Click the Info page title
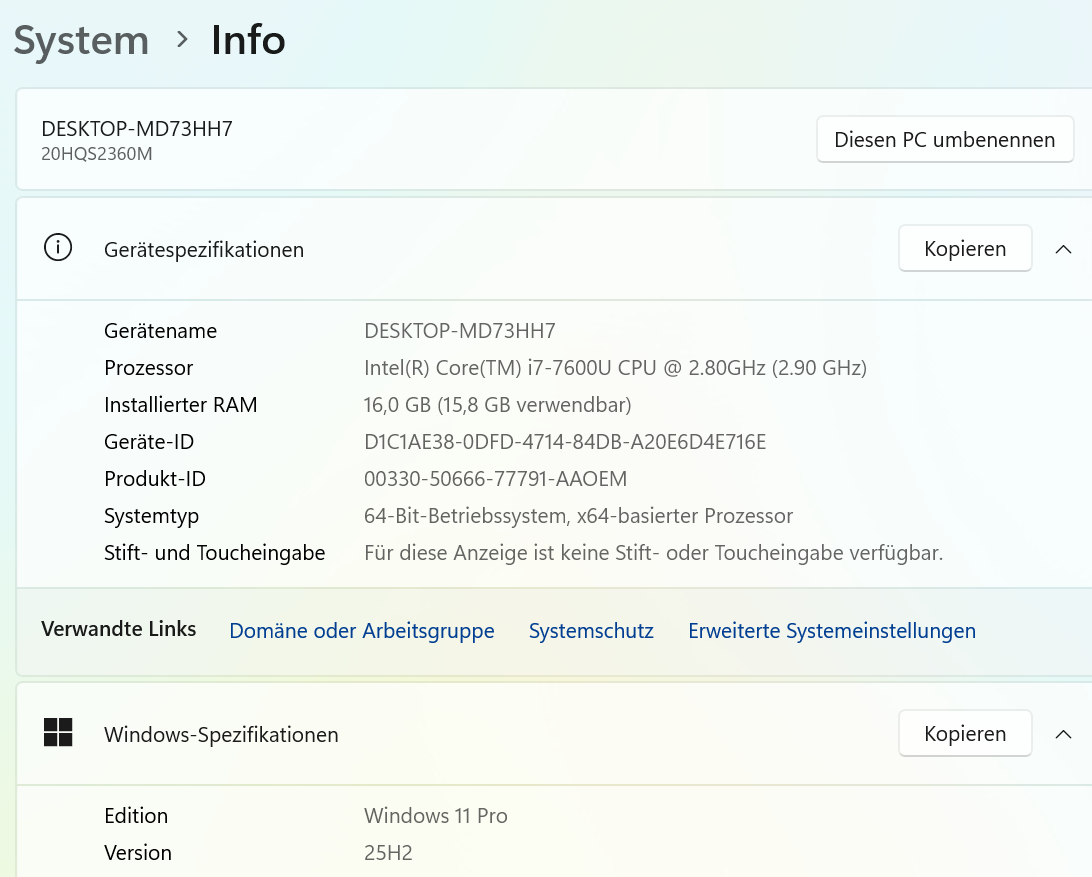 click(248, 40)
